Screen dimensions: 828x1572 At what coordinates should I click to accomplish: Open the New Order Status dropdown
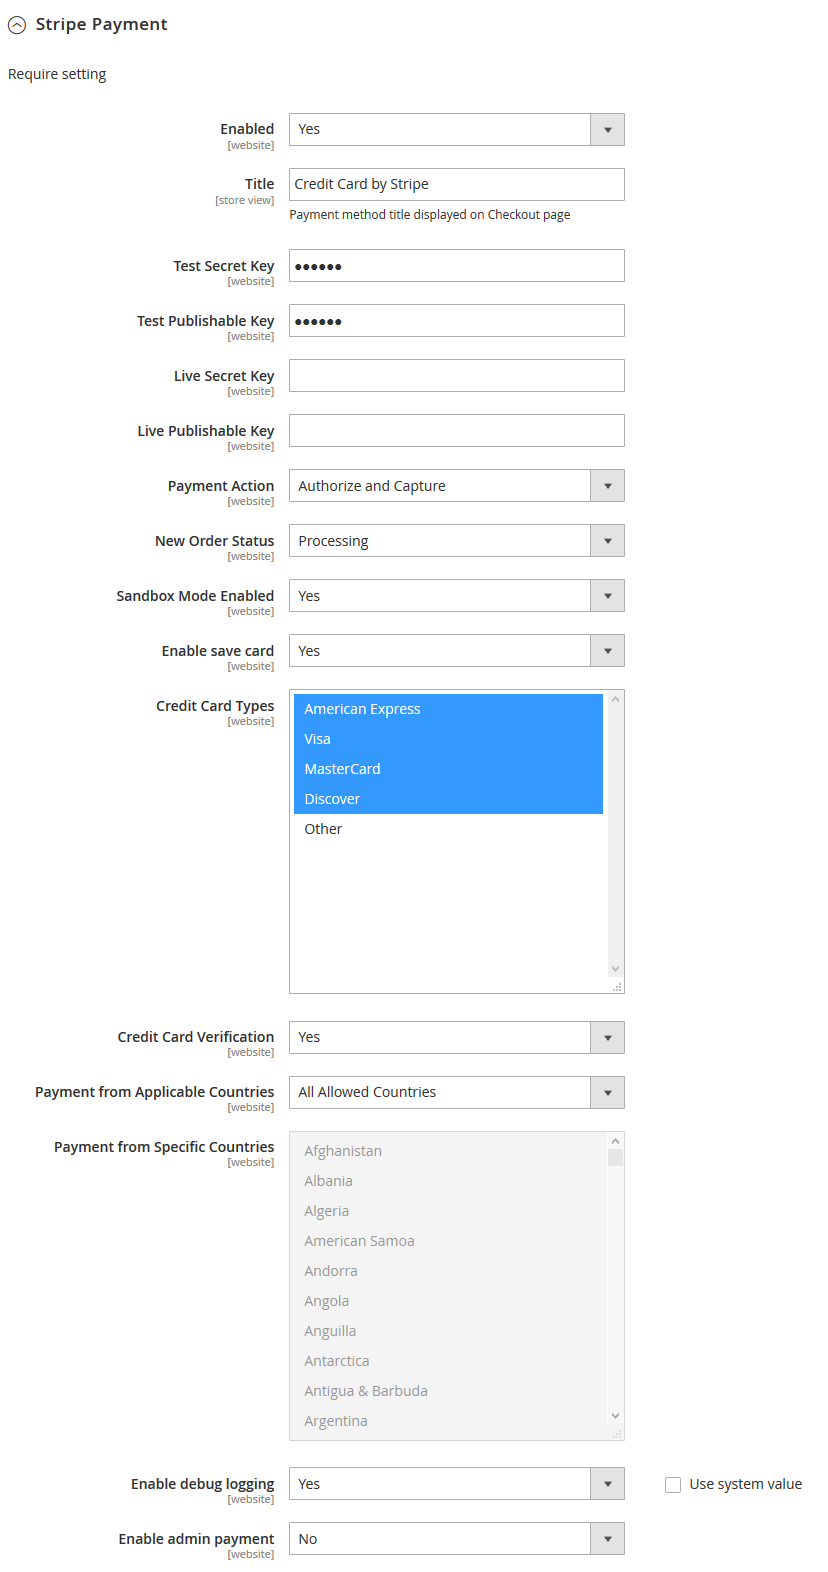coord(457,541)
